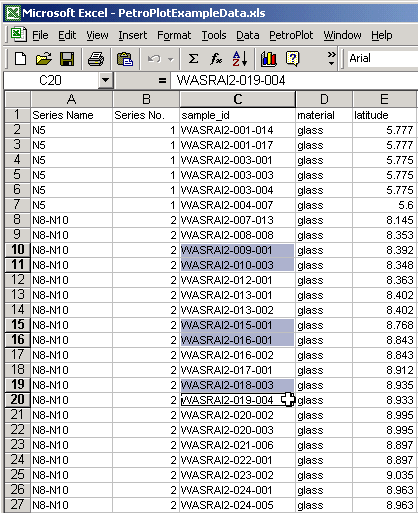Expand the More Buttons toolbar chevron
The width and height of the screenshot is (418, 513).
coord(331,58)
